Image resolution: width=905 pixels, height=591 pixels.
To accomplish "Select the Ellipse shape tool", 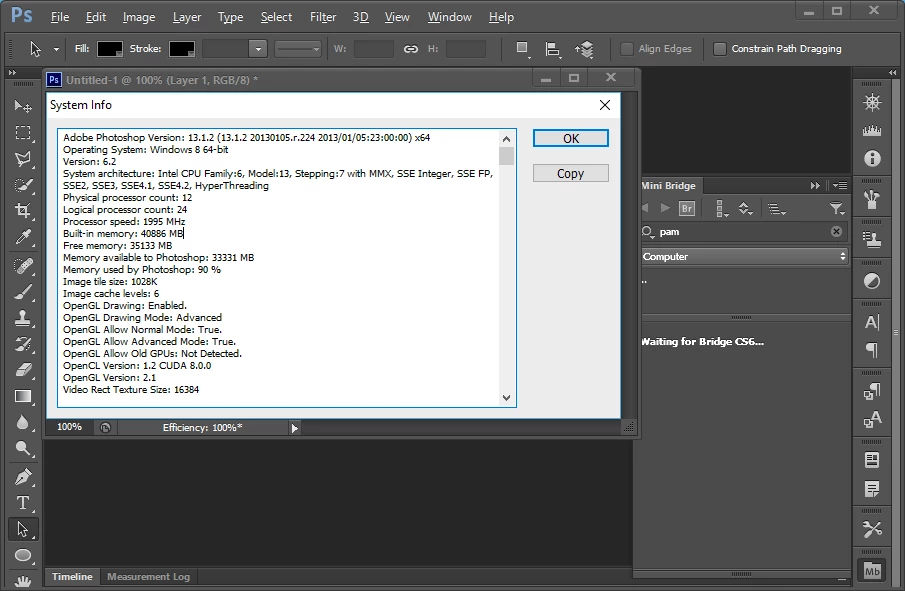I will [x=23, y=555].
